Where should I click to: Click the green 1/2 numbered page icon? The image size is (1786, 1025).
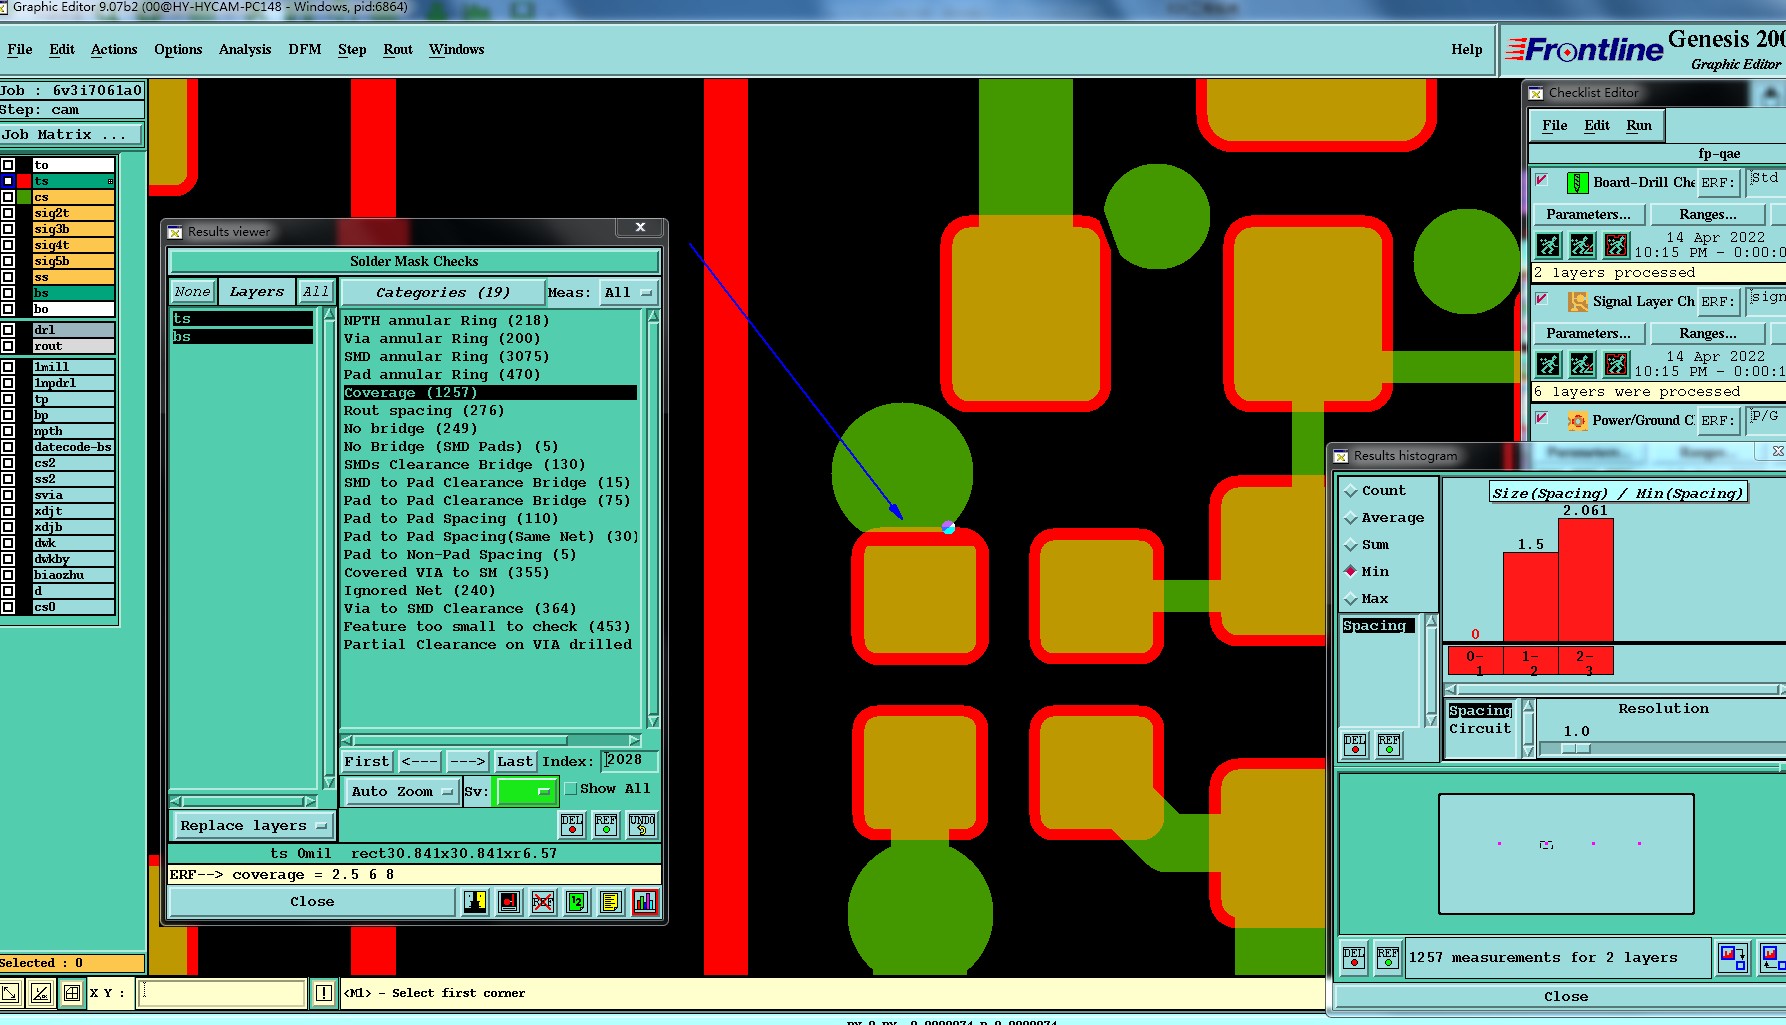[x=577, y=902]
